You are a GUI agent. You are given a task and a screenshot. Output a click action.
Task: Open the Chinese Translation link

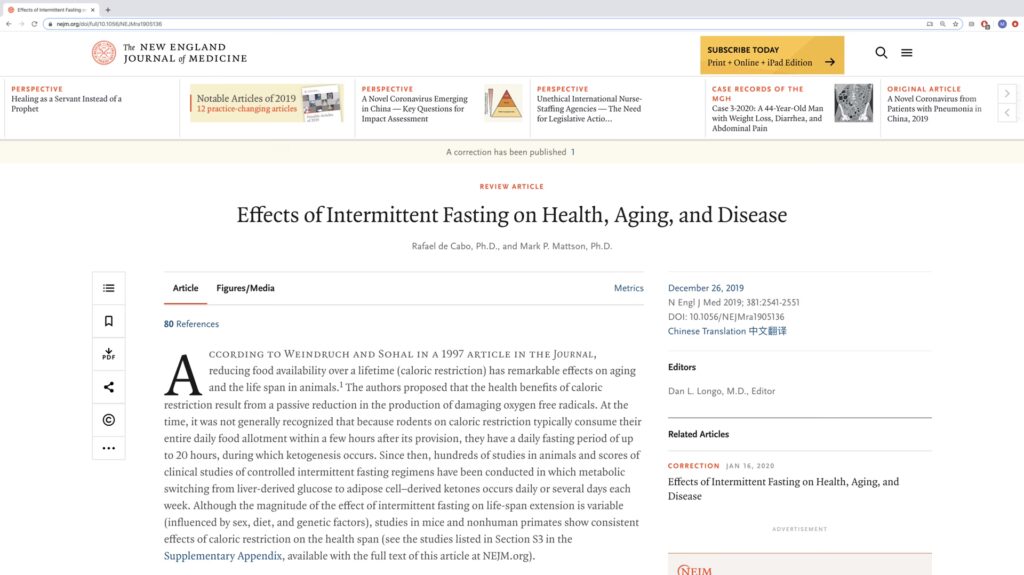(x=726, y=331)
